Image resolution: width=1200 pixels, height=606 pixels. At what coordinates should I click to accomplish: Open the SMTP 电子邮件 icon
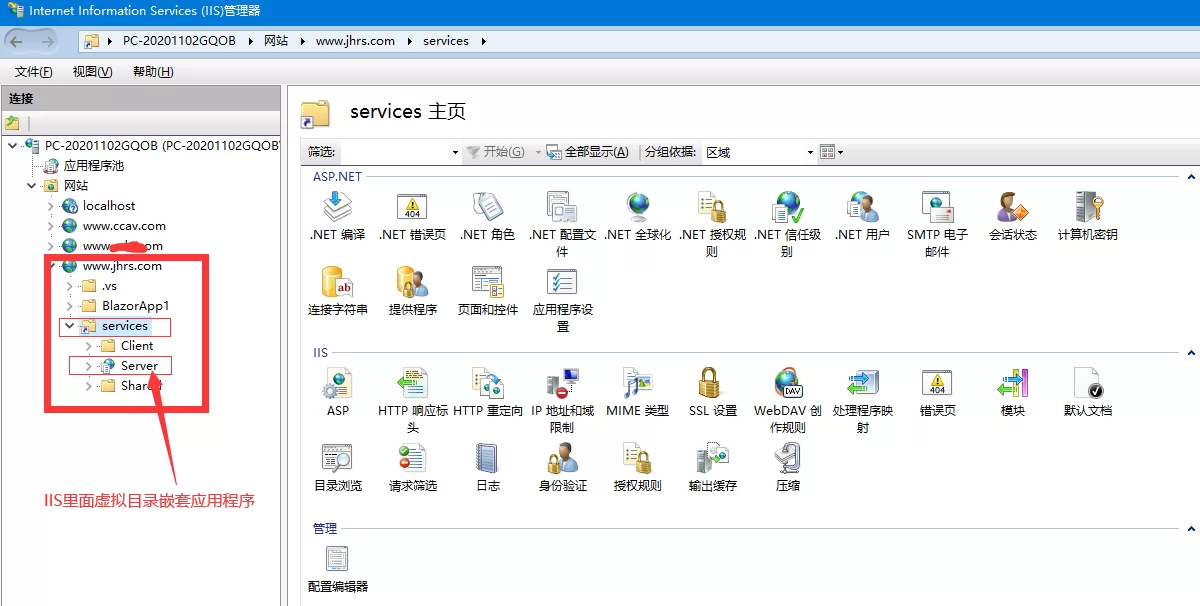coord(937,207)
